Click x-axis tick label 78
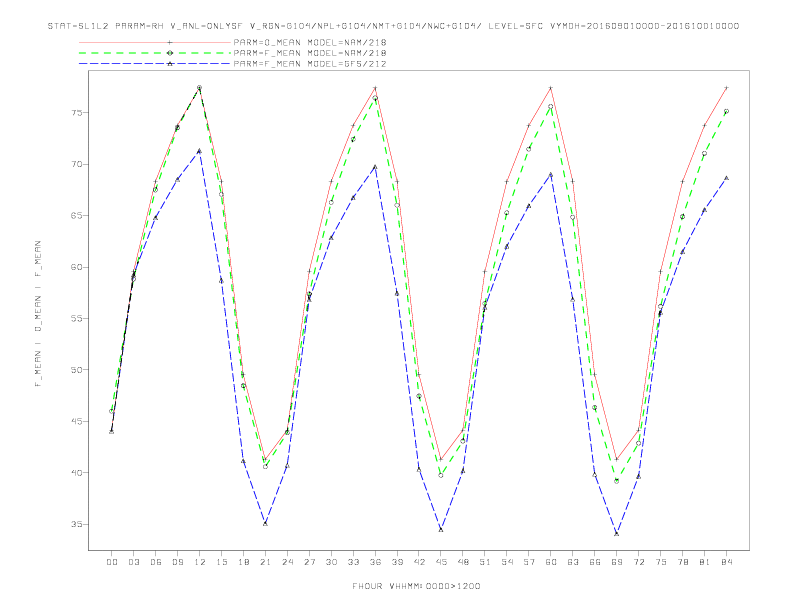 pos(683,562)
